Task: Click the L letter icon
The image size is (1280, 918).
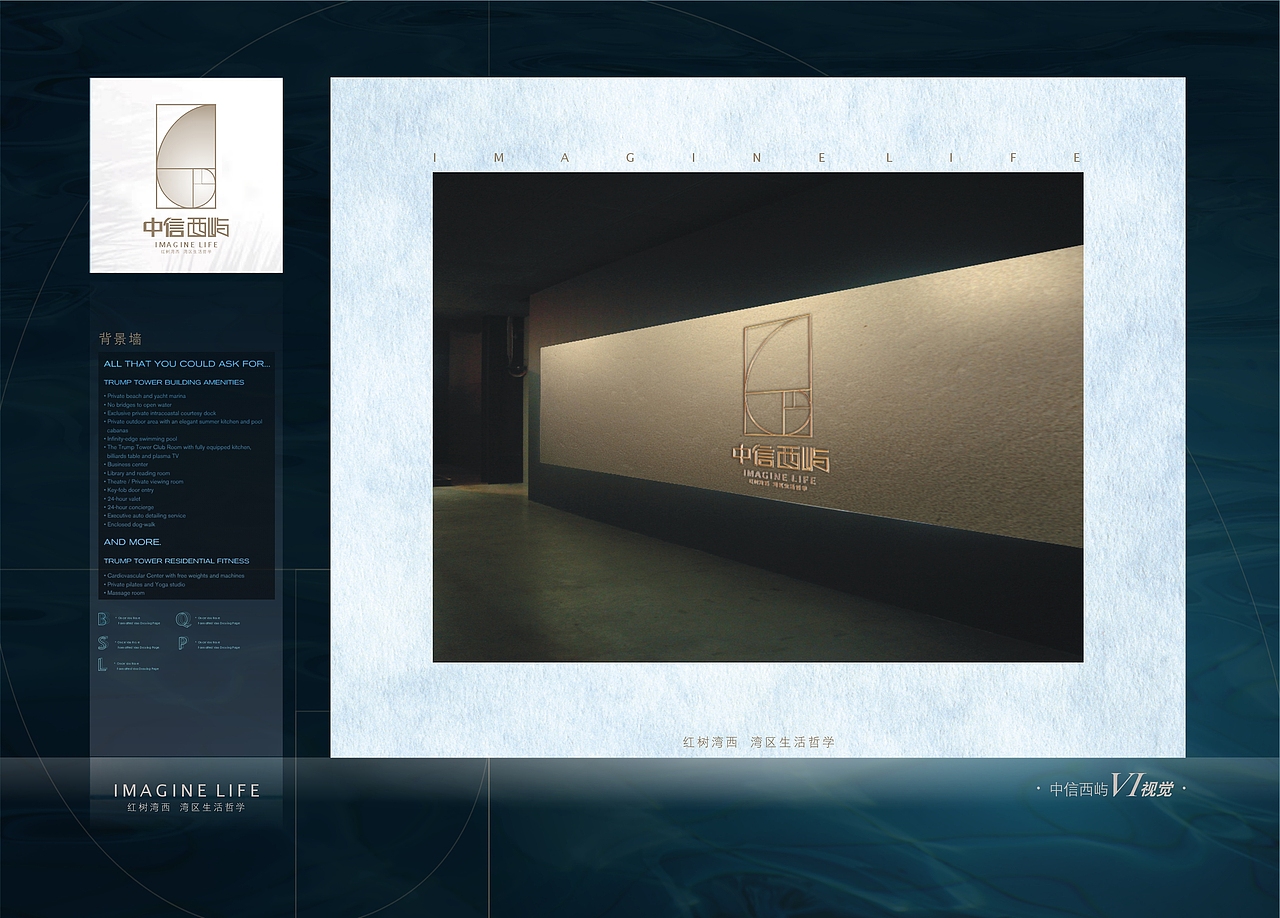Action: coord(102,665)
